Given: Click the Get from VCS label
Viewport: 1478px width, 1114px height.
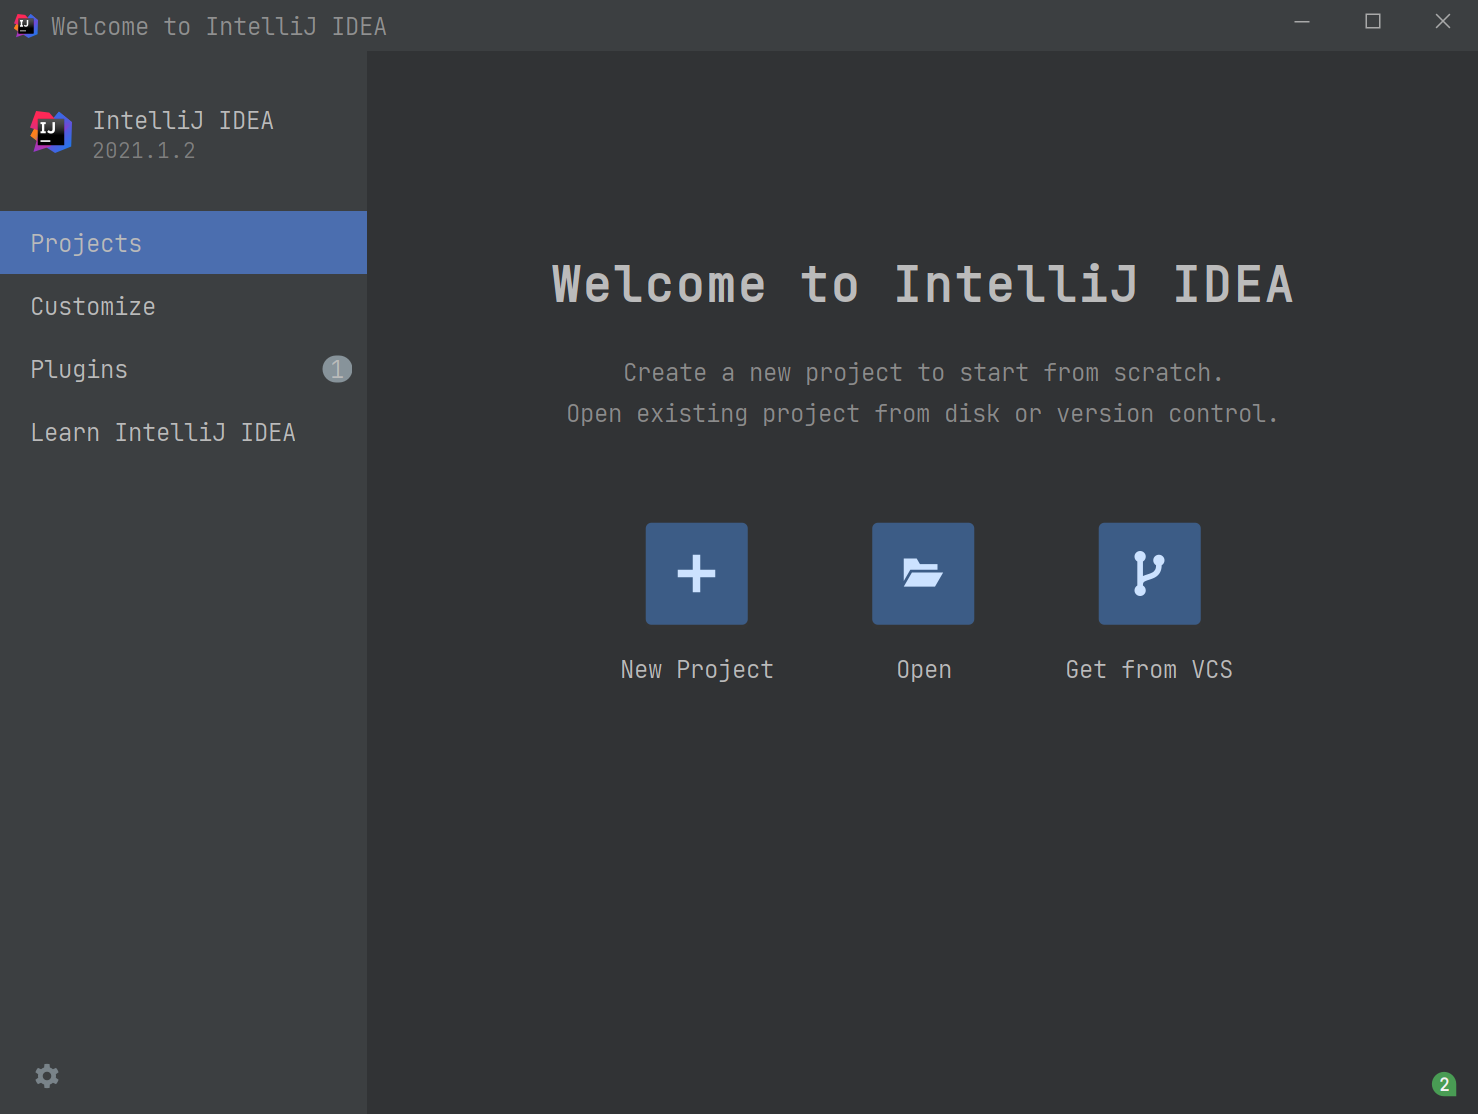Looking at the screenshot, I should pyautogui.click(x=1148, y=669).
